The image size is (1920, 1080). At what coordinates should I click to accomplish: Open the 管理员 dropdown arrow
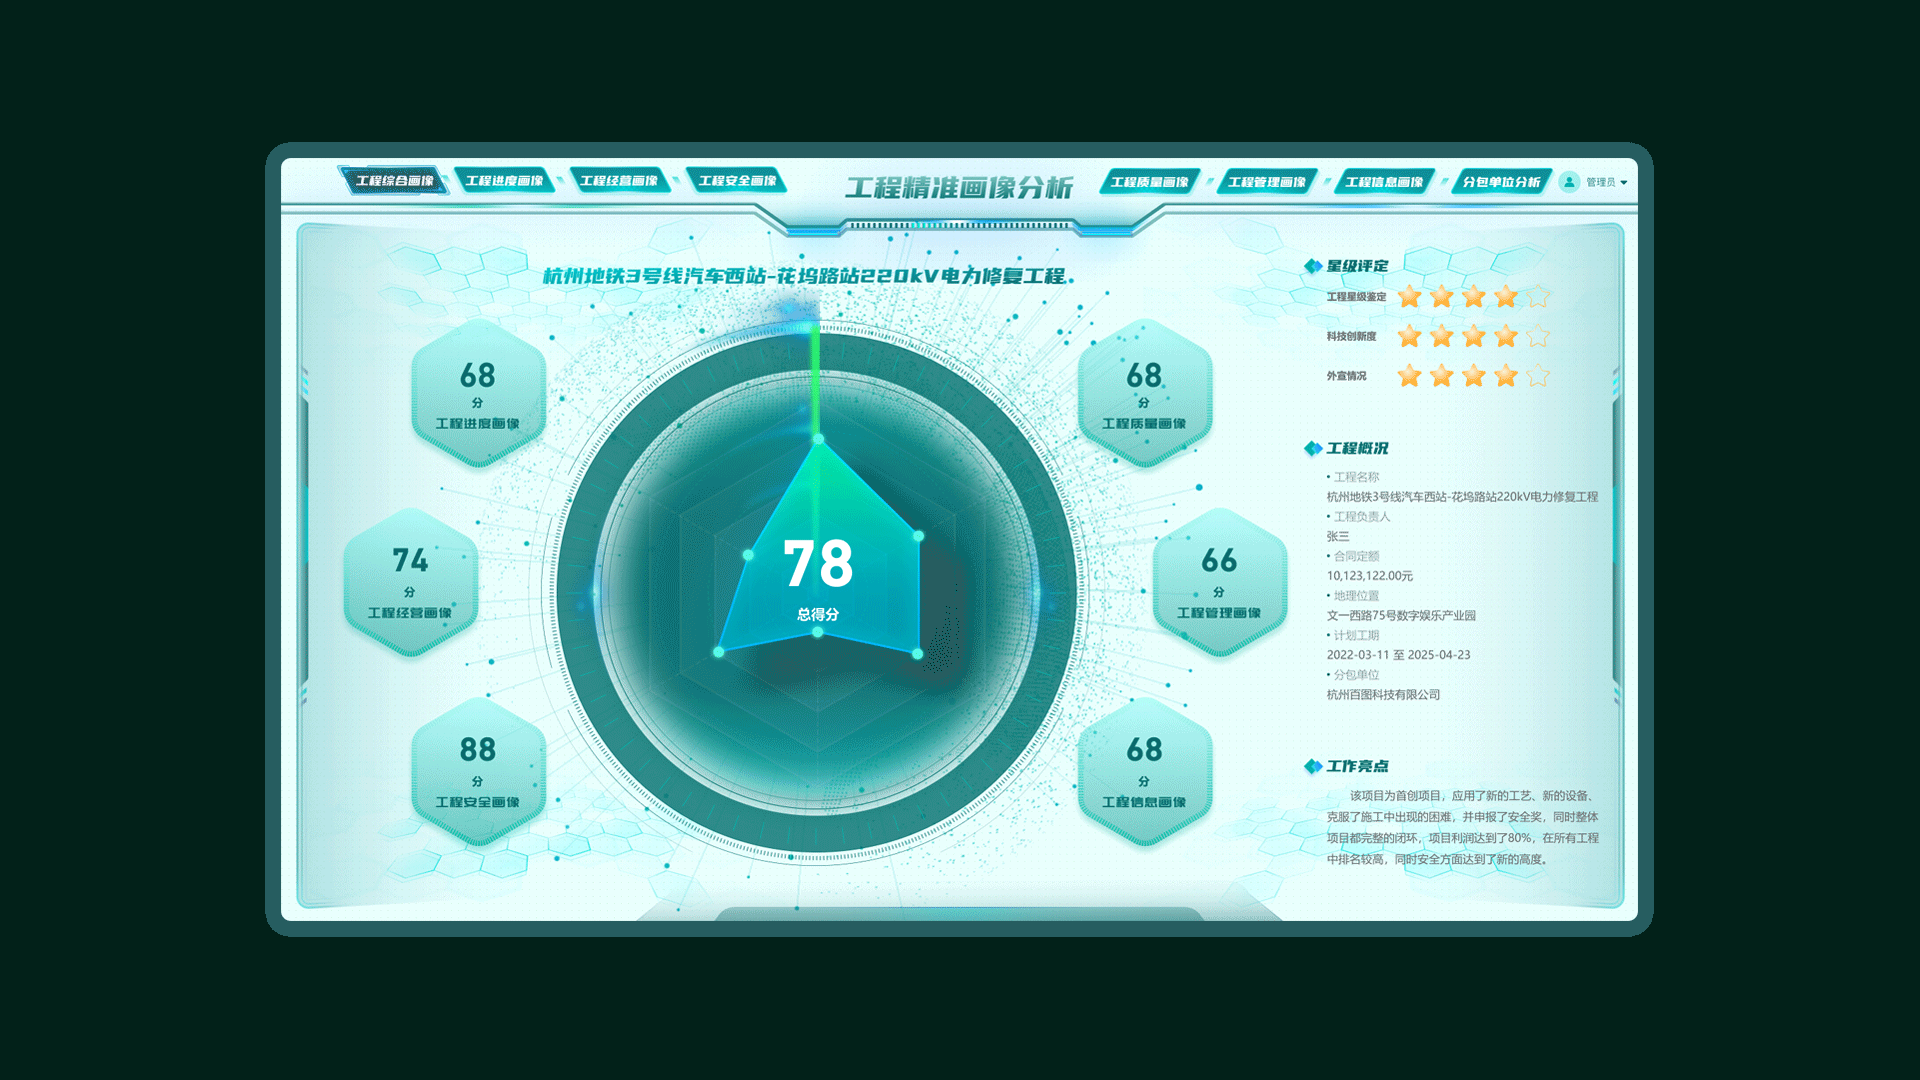click(1624, 183)
